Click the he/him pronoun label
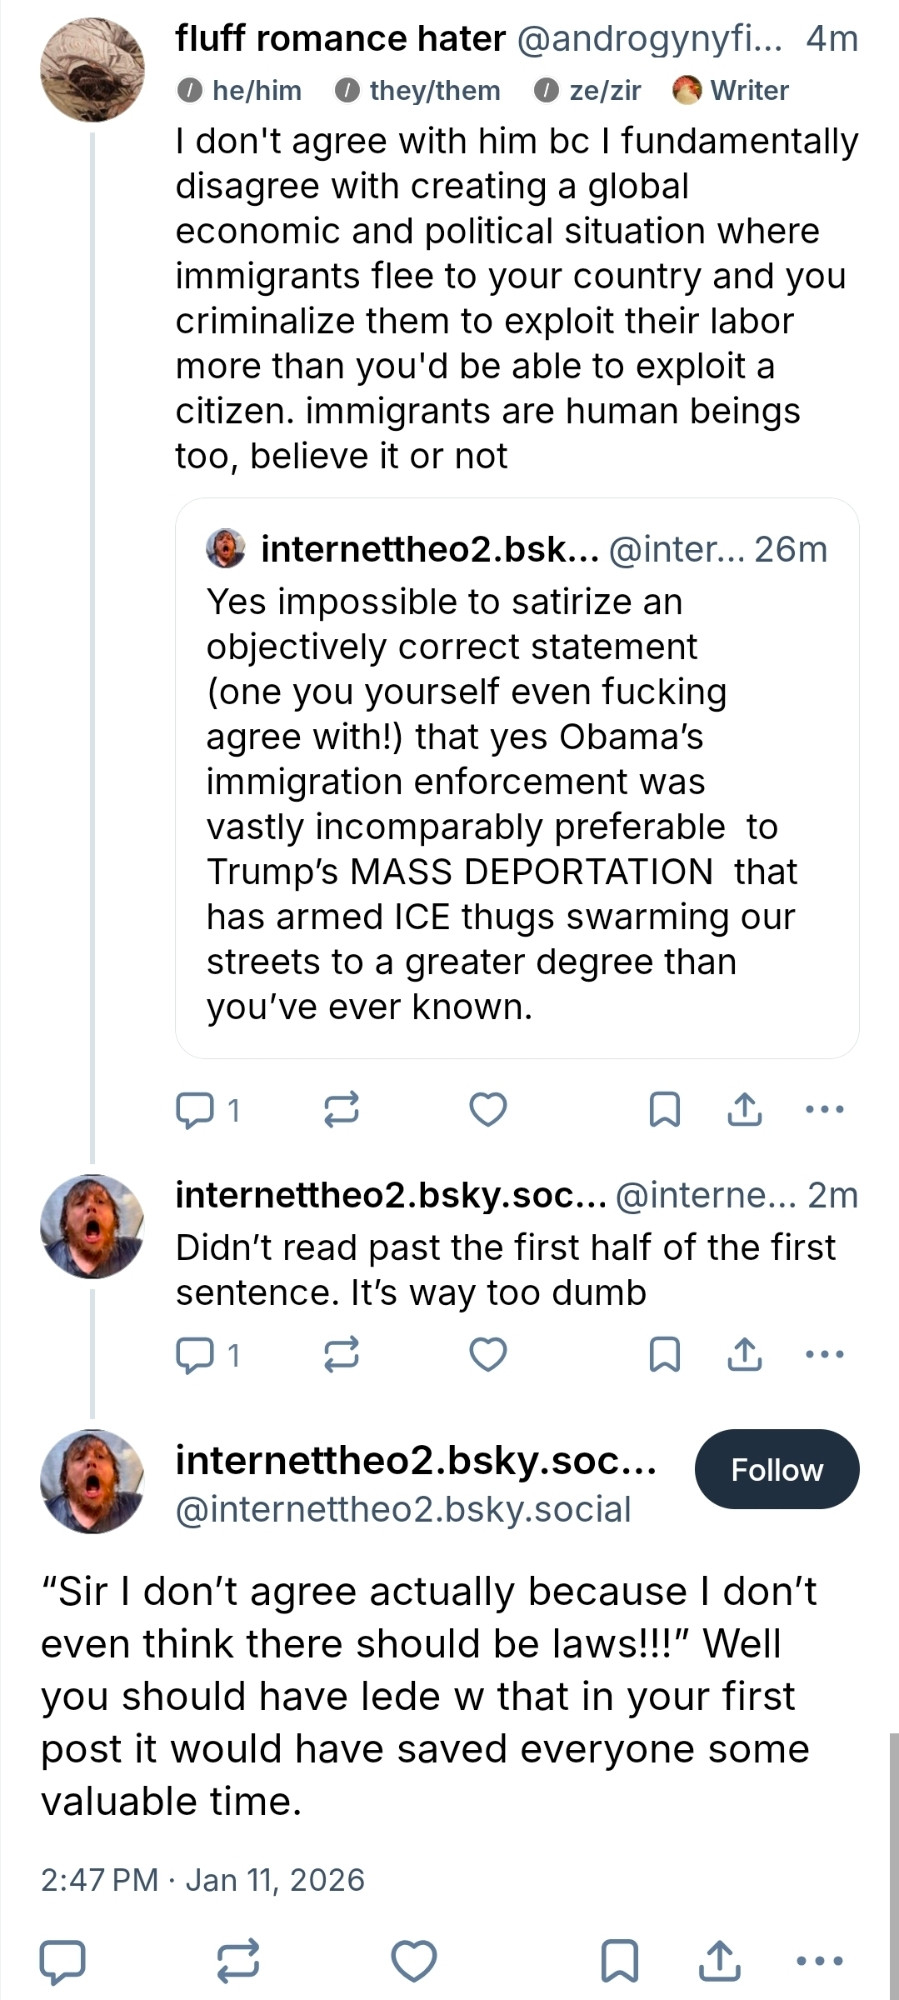Image resolution: width=899 pixels, height=2000 pixels. (x=240, y=91)
